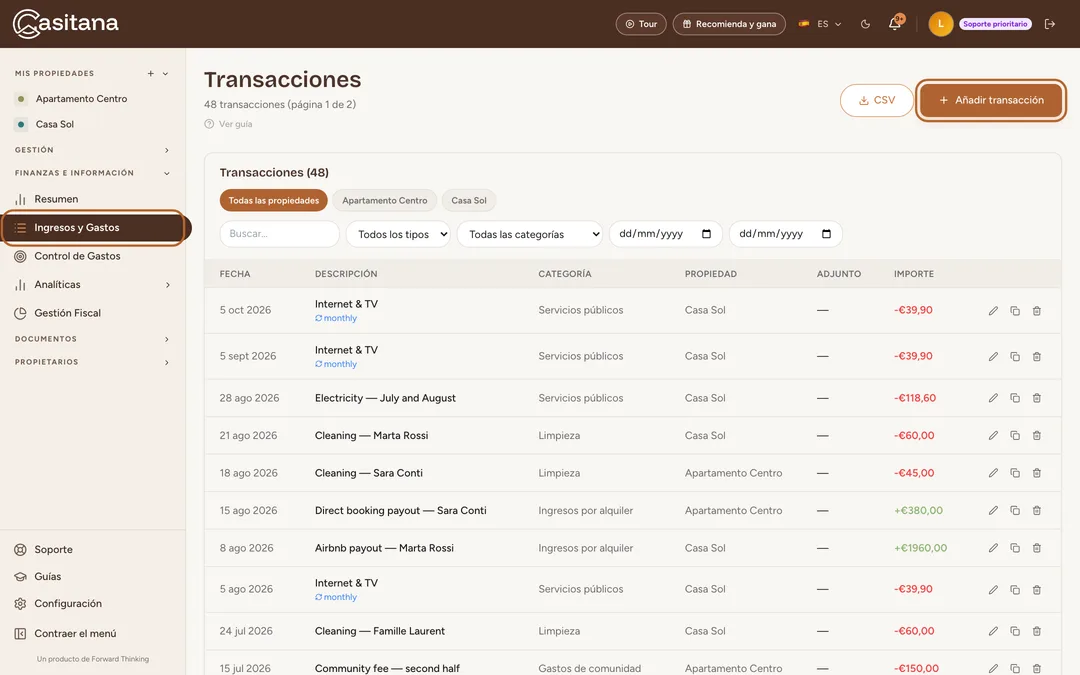Add a new property plus icon
Viewport: 1080px width, 675px height.
pos(150,74)
